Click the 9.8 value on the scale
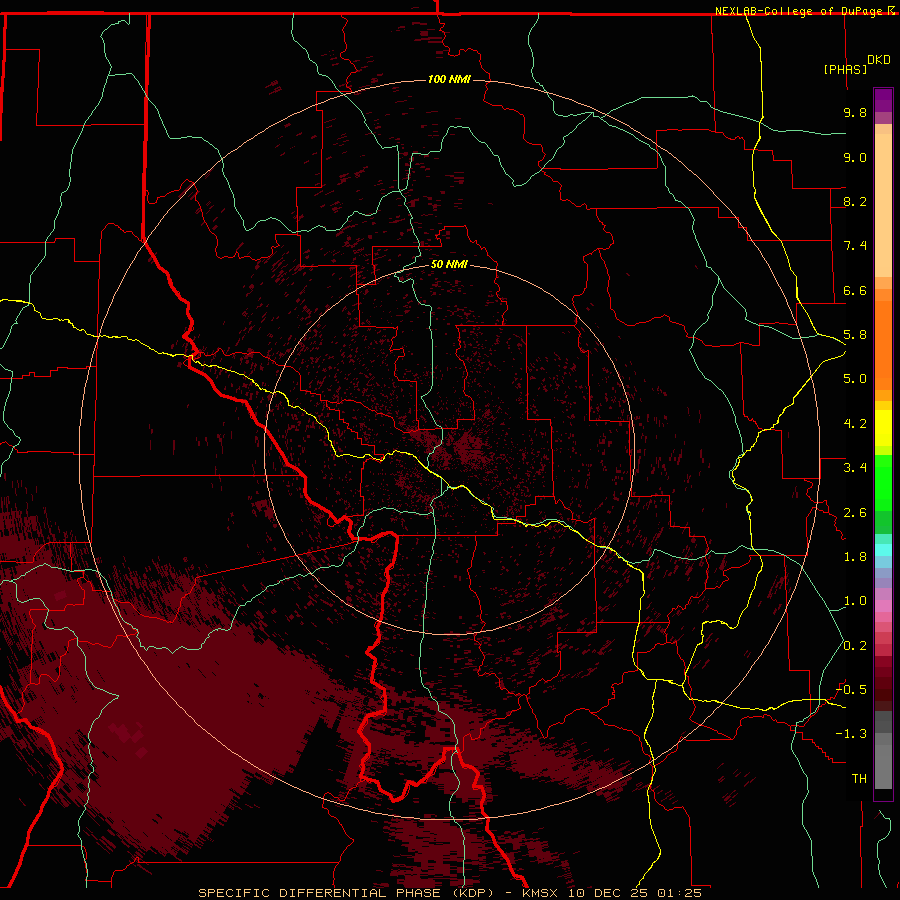This screenshot has width=900, height=900. 855,112
